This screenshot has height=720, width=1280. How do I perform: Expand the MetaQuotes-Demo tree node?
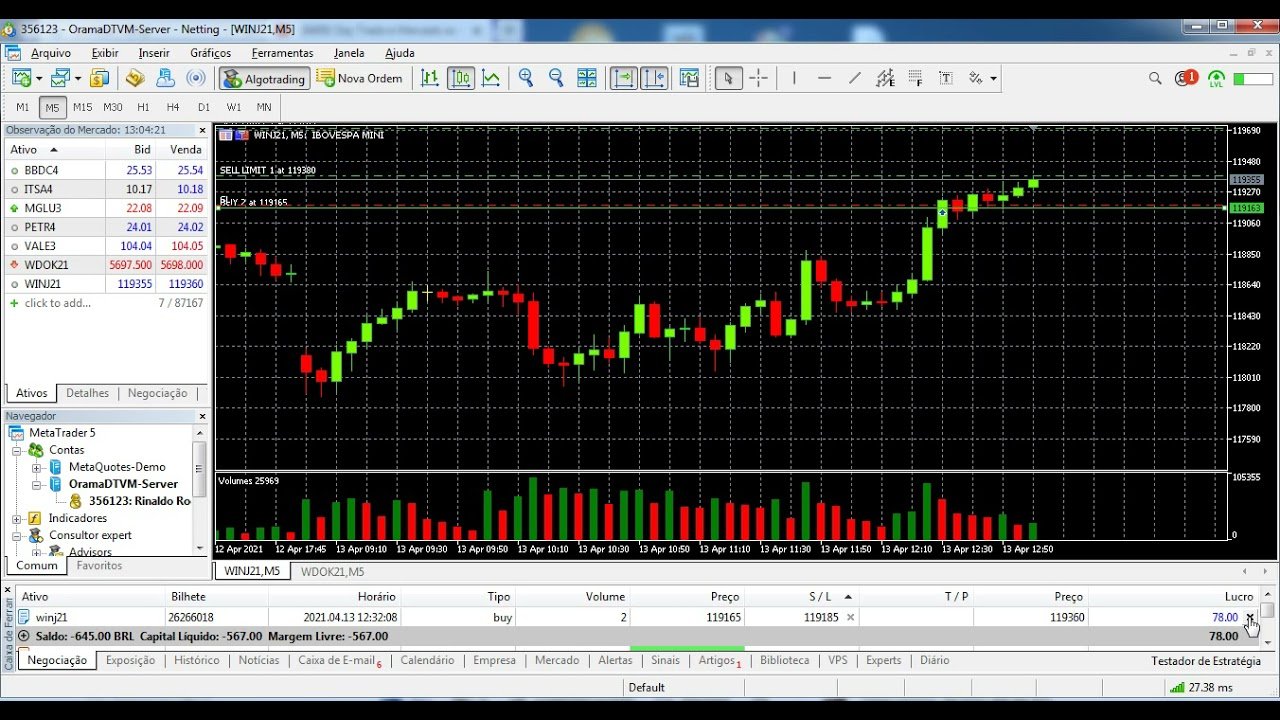tap(36, 468)
